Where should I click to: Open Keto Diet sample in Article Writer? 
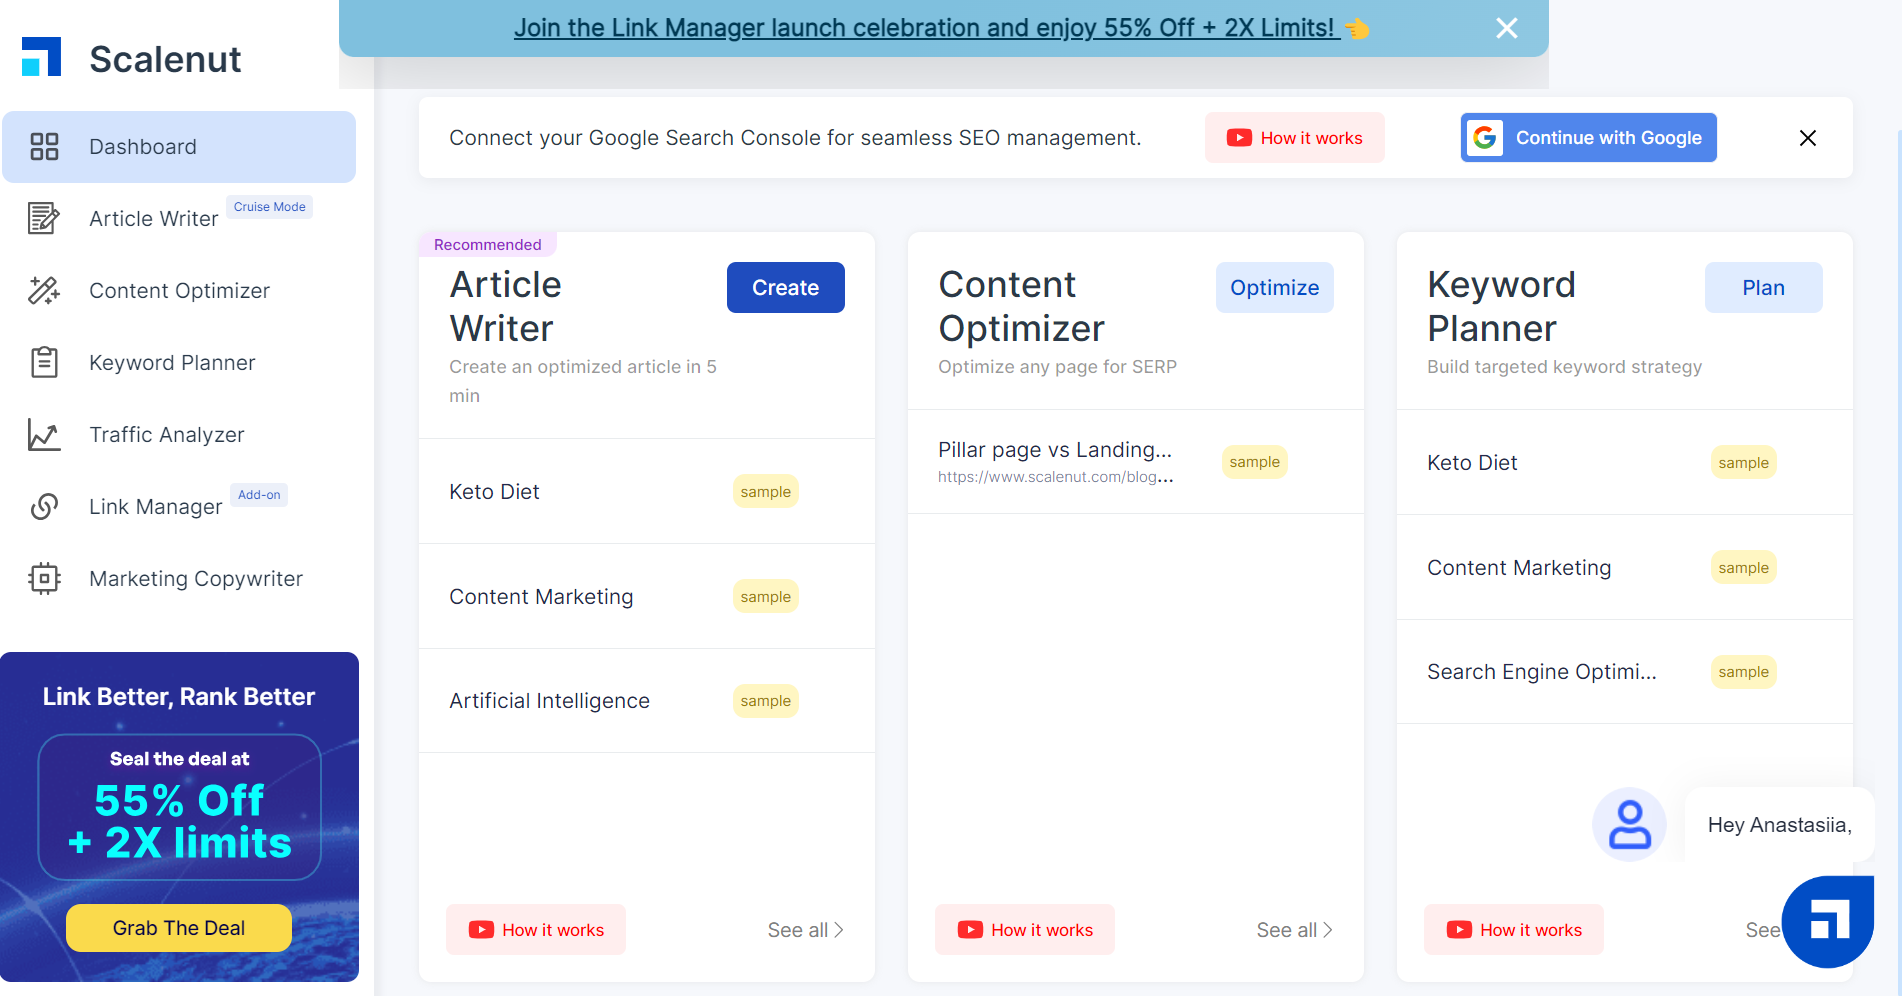[647, 492]
